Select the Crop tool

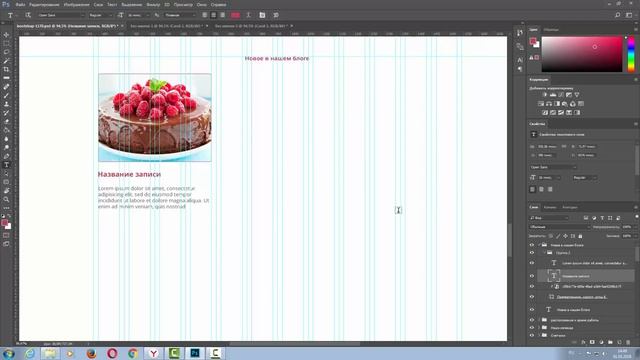pyautogui.click(x=6, y=69)
